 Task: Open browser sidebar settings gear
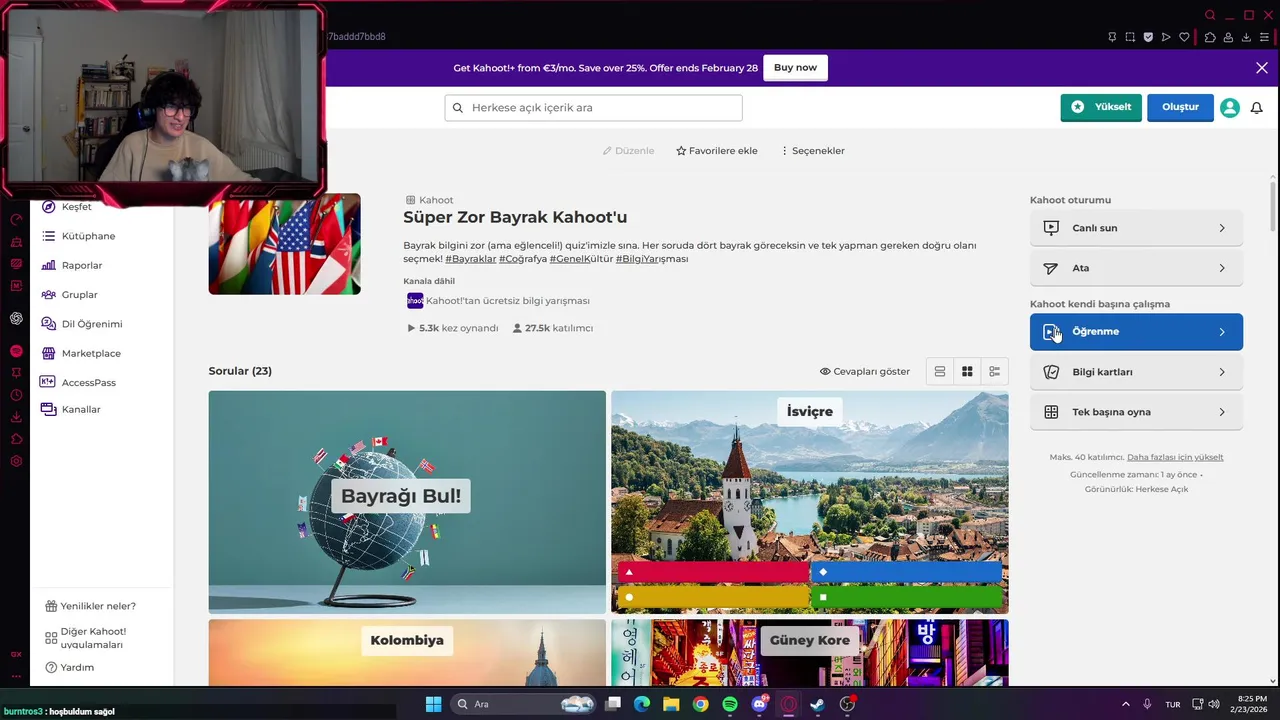[16, 461]
